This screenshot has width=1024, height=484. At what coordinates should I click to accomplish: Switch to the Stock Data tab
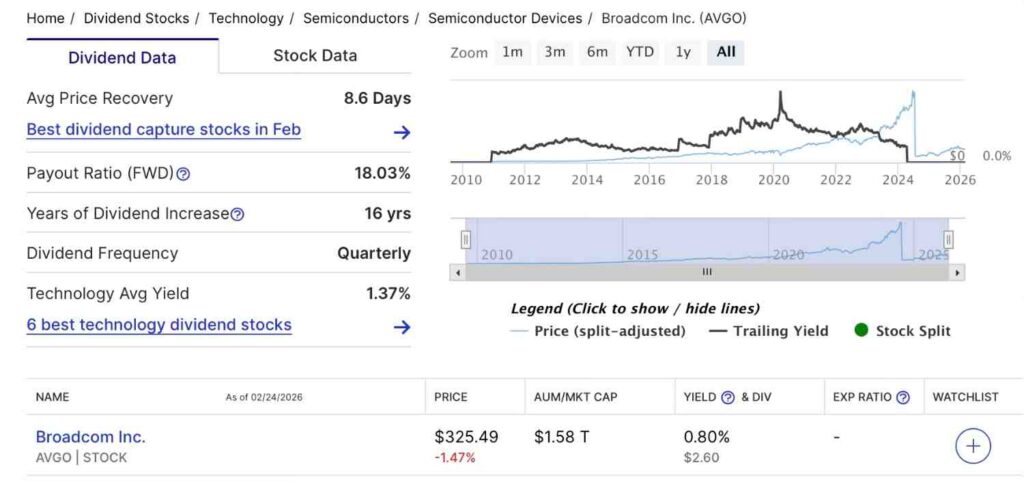pos(315,56)
